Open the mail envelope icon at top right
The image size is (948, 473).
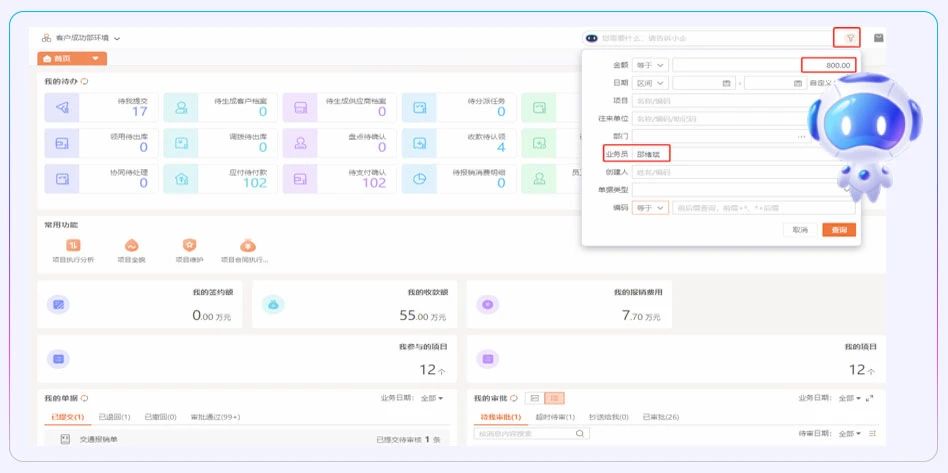879,38
